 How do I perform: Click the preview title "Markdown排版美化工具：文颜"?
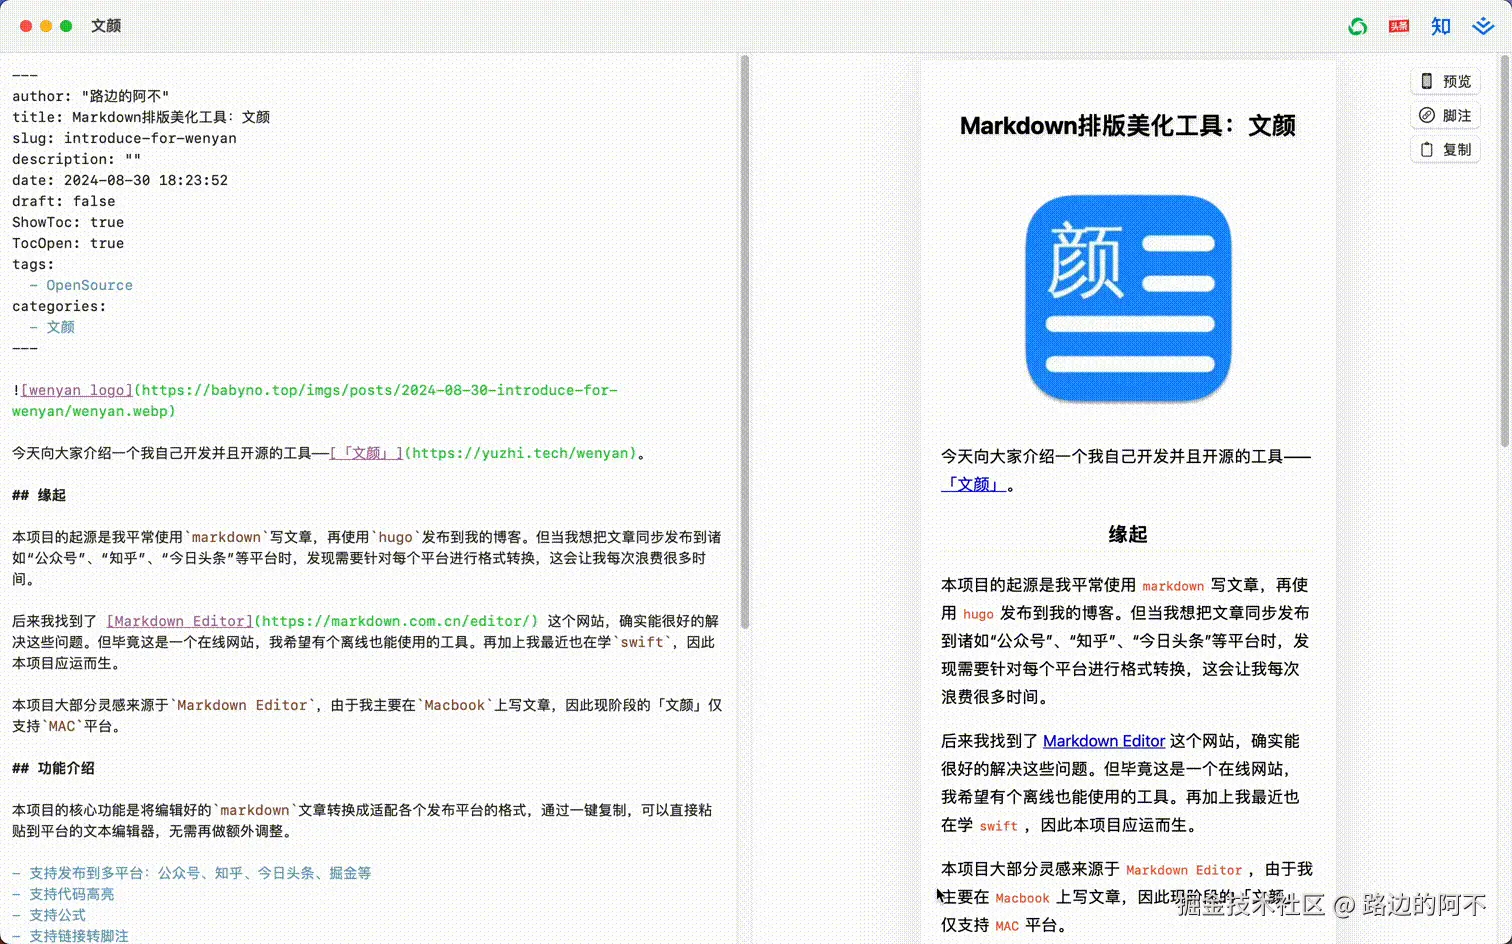(x=1128, y=125)
